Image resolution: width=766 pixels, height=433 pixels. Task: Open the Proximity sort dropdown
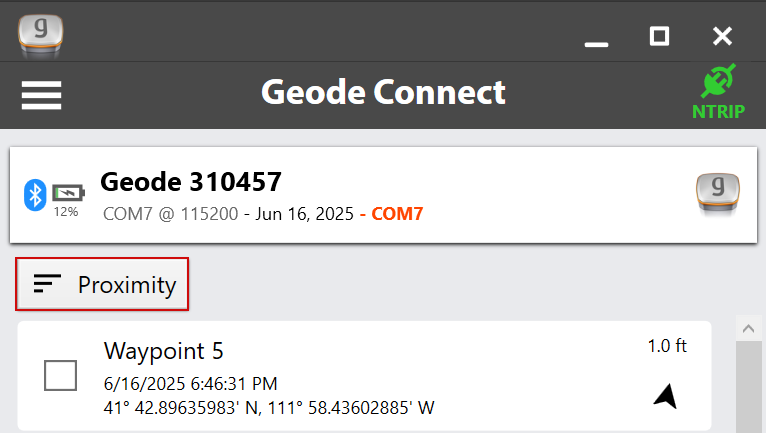tap(103, 285)
